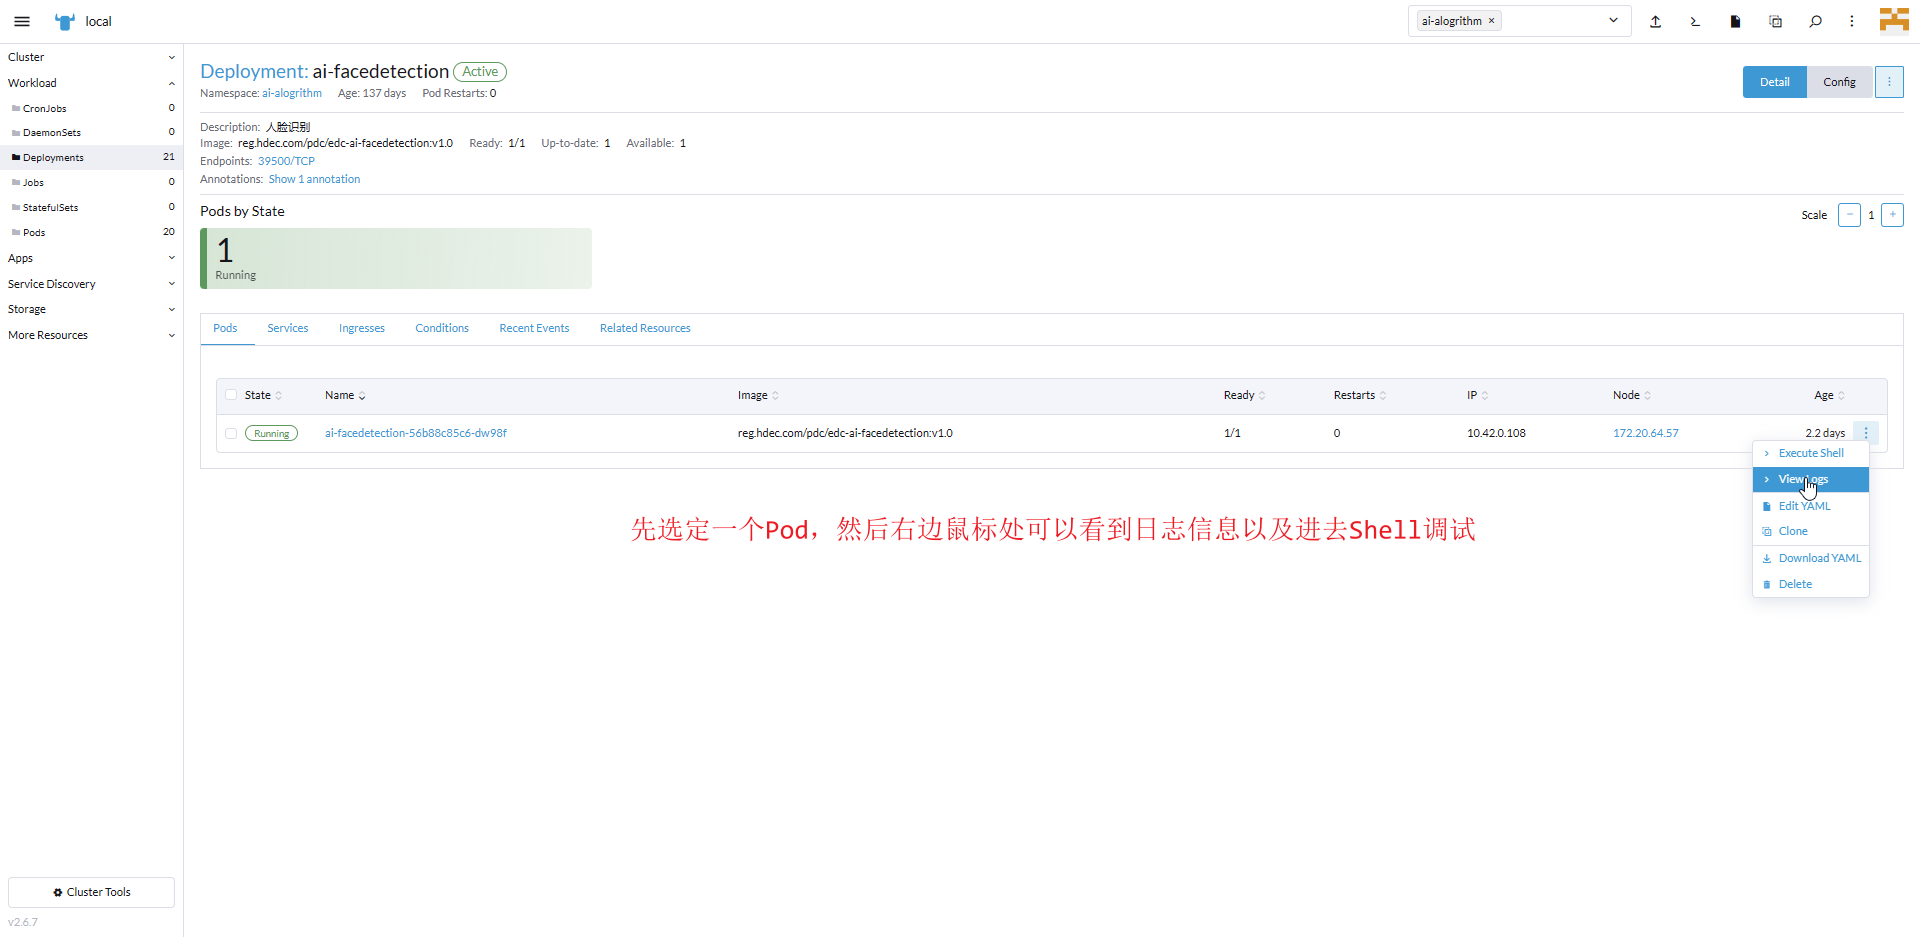
Task: Tick the ai-facedetection pod row checkbox
Action: click(x=231, y=433)
